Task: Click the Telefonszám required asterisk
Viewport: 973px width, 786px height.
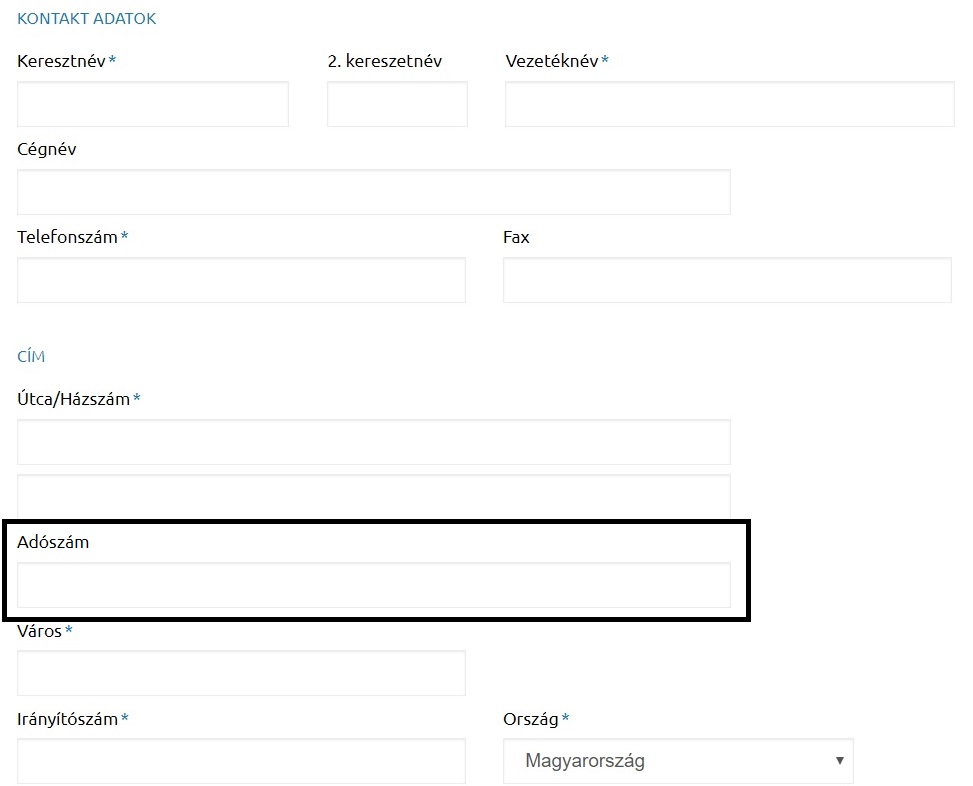Action: click(x=125, y=237)
